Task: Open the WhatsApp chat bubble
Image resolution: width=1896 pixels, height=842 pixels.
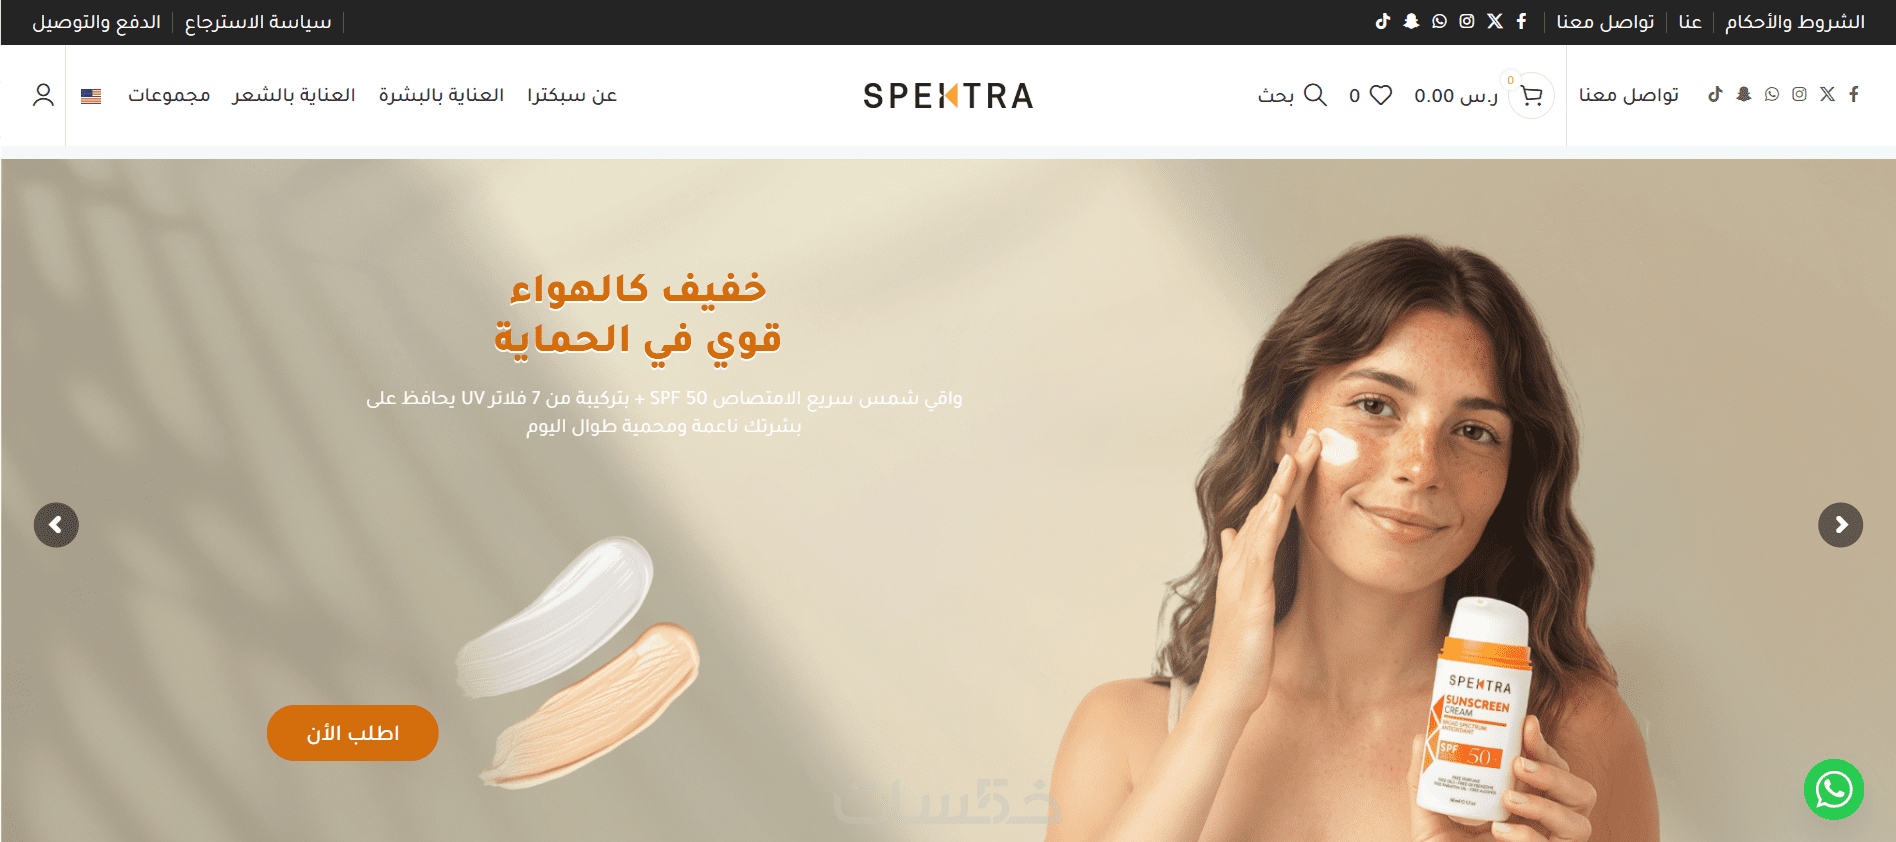Action: (x=1834, y=790)
